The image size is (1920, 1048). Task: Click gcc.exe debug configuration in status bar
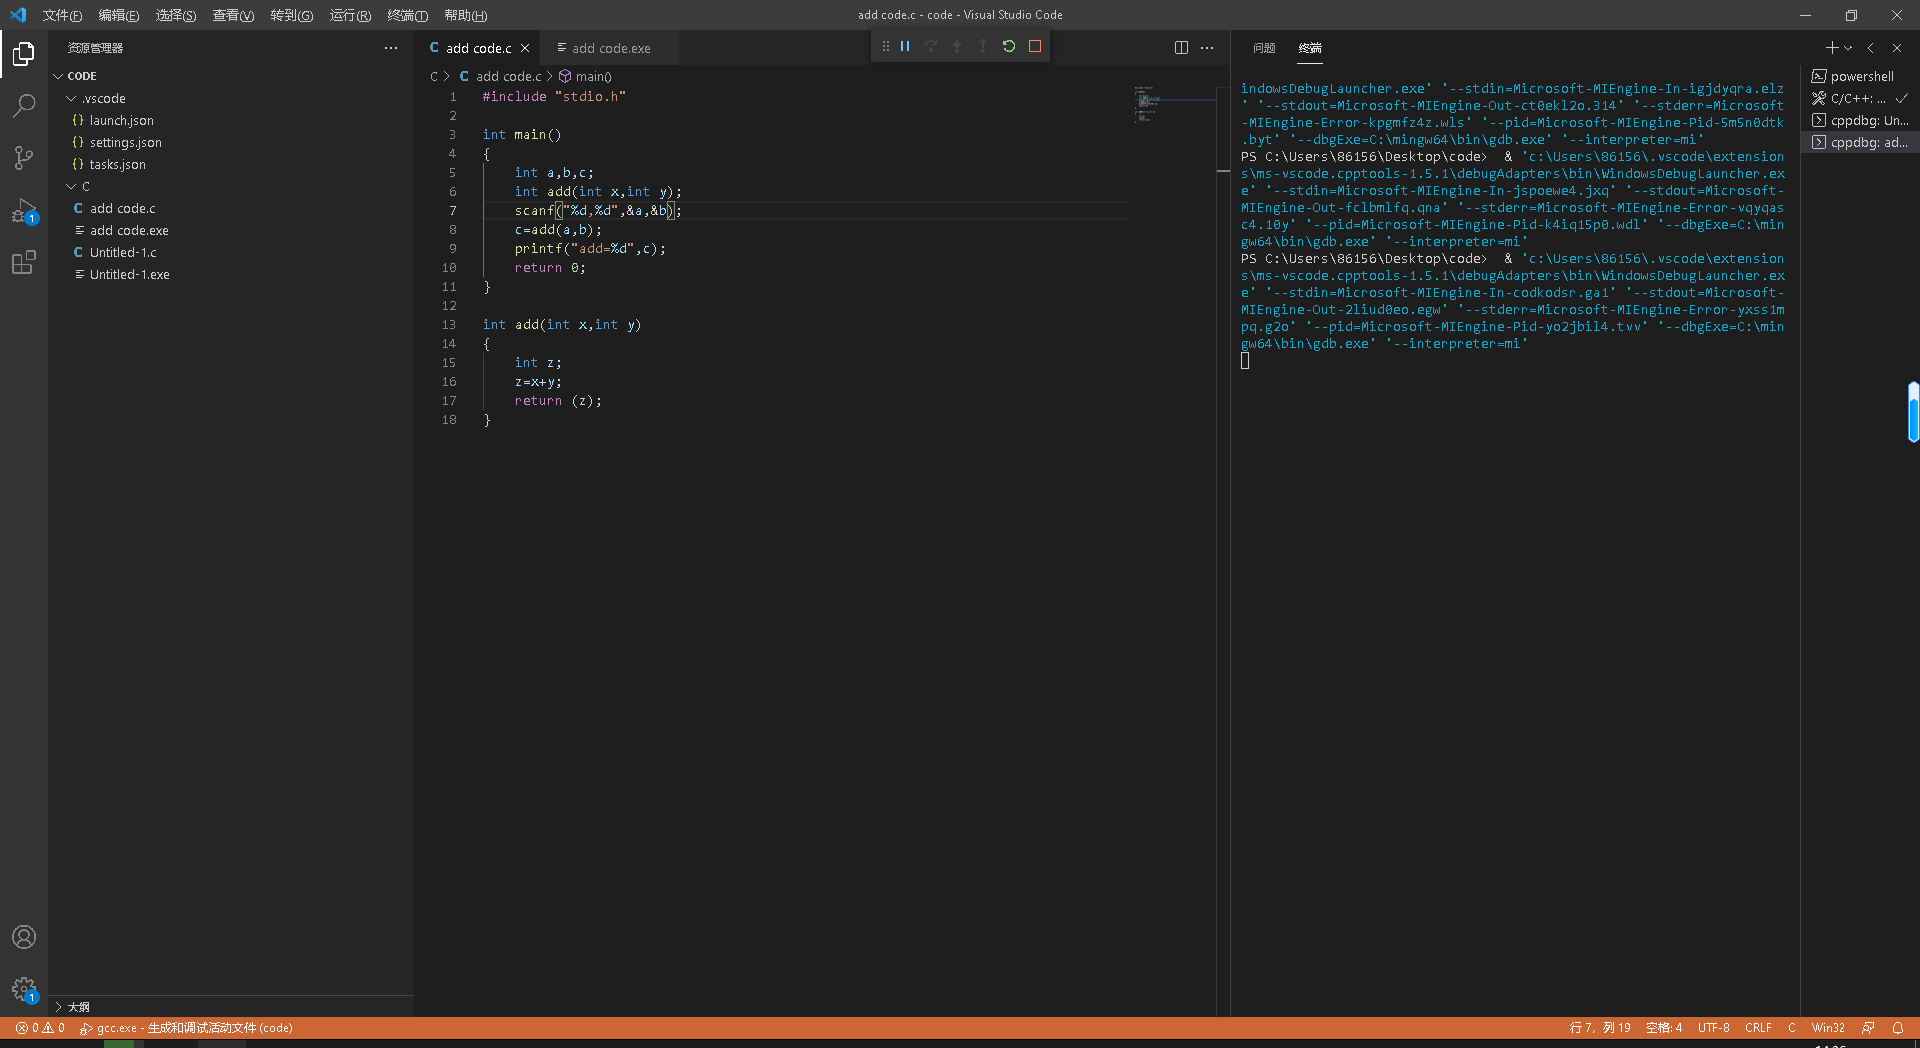pyautogui.click(x=186, y=1028)
